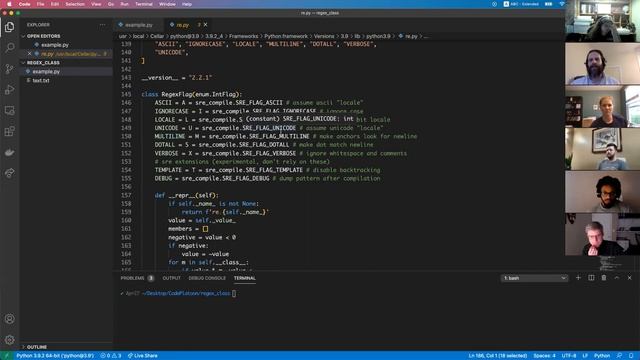Screen dimensions: 640x360
Task: Open the Extensions view
Action: coord(9,131)
